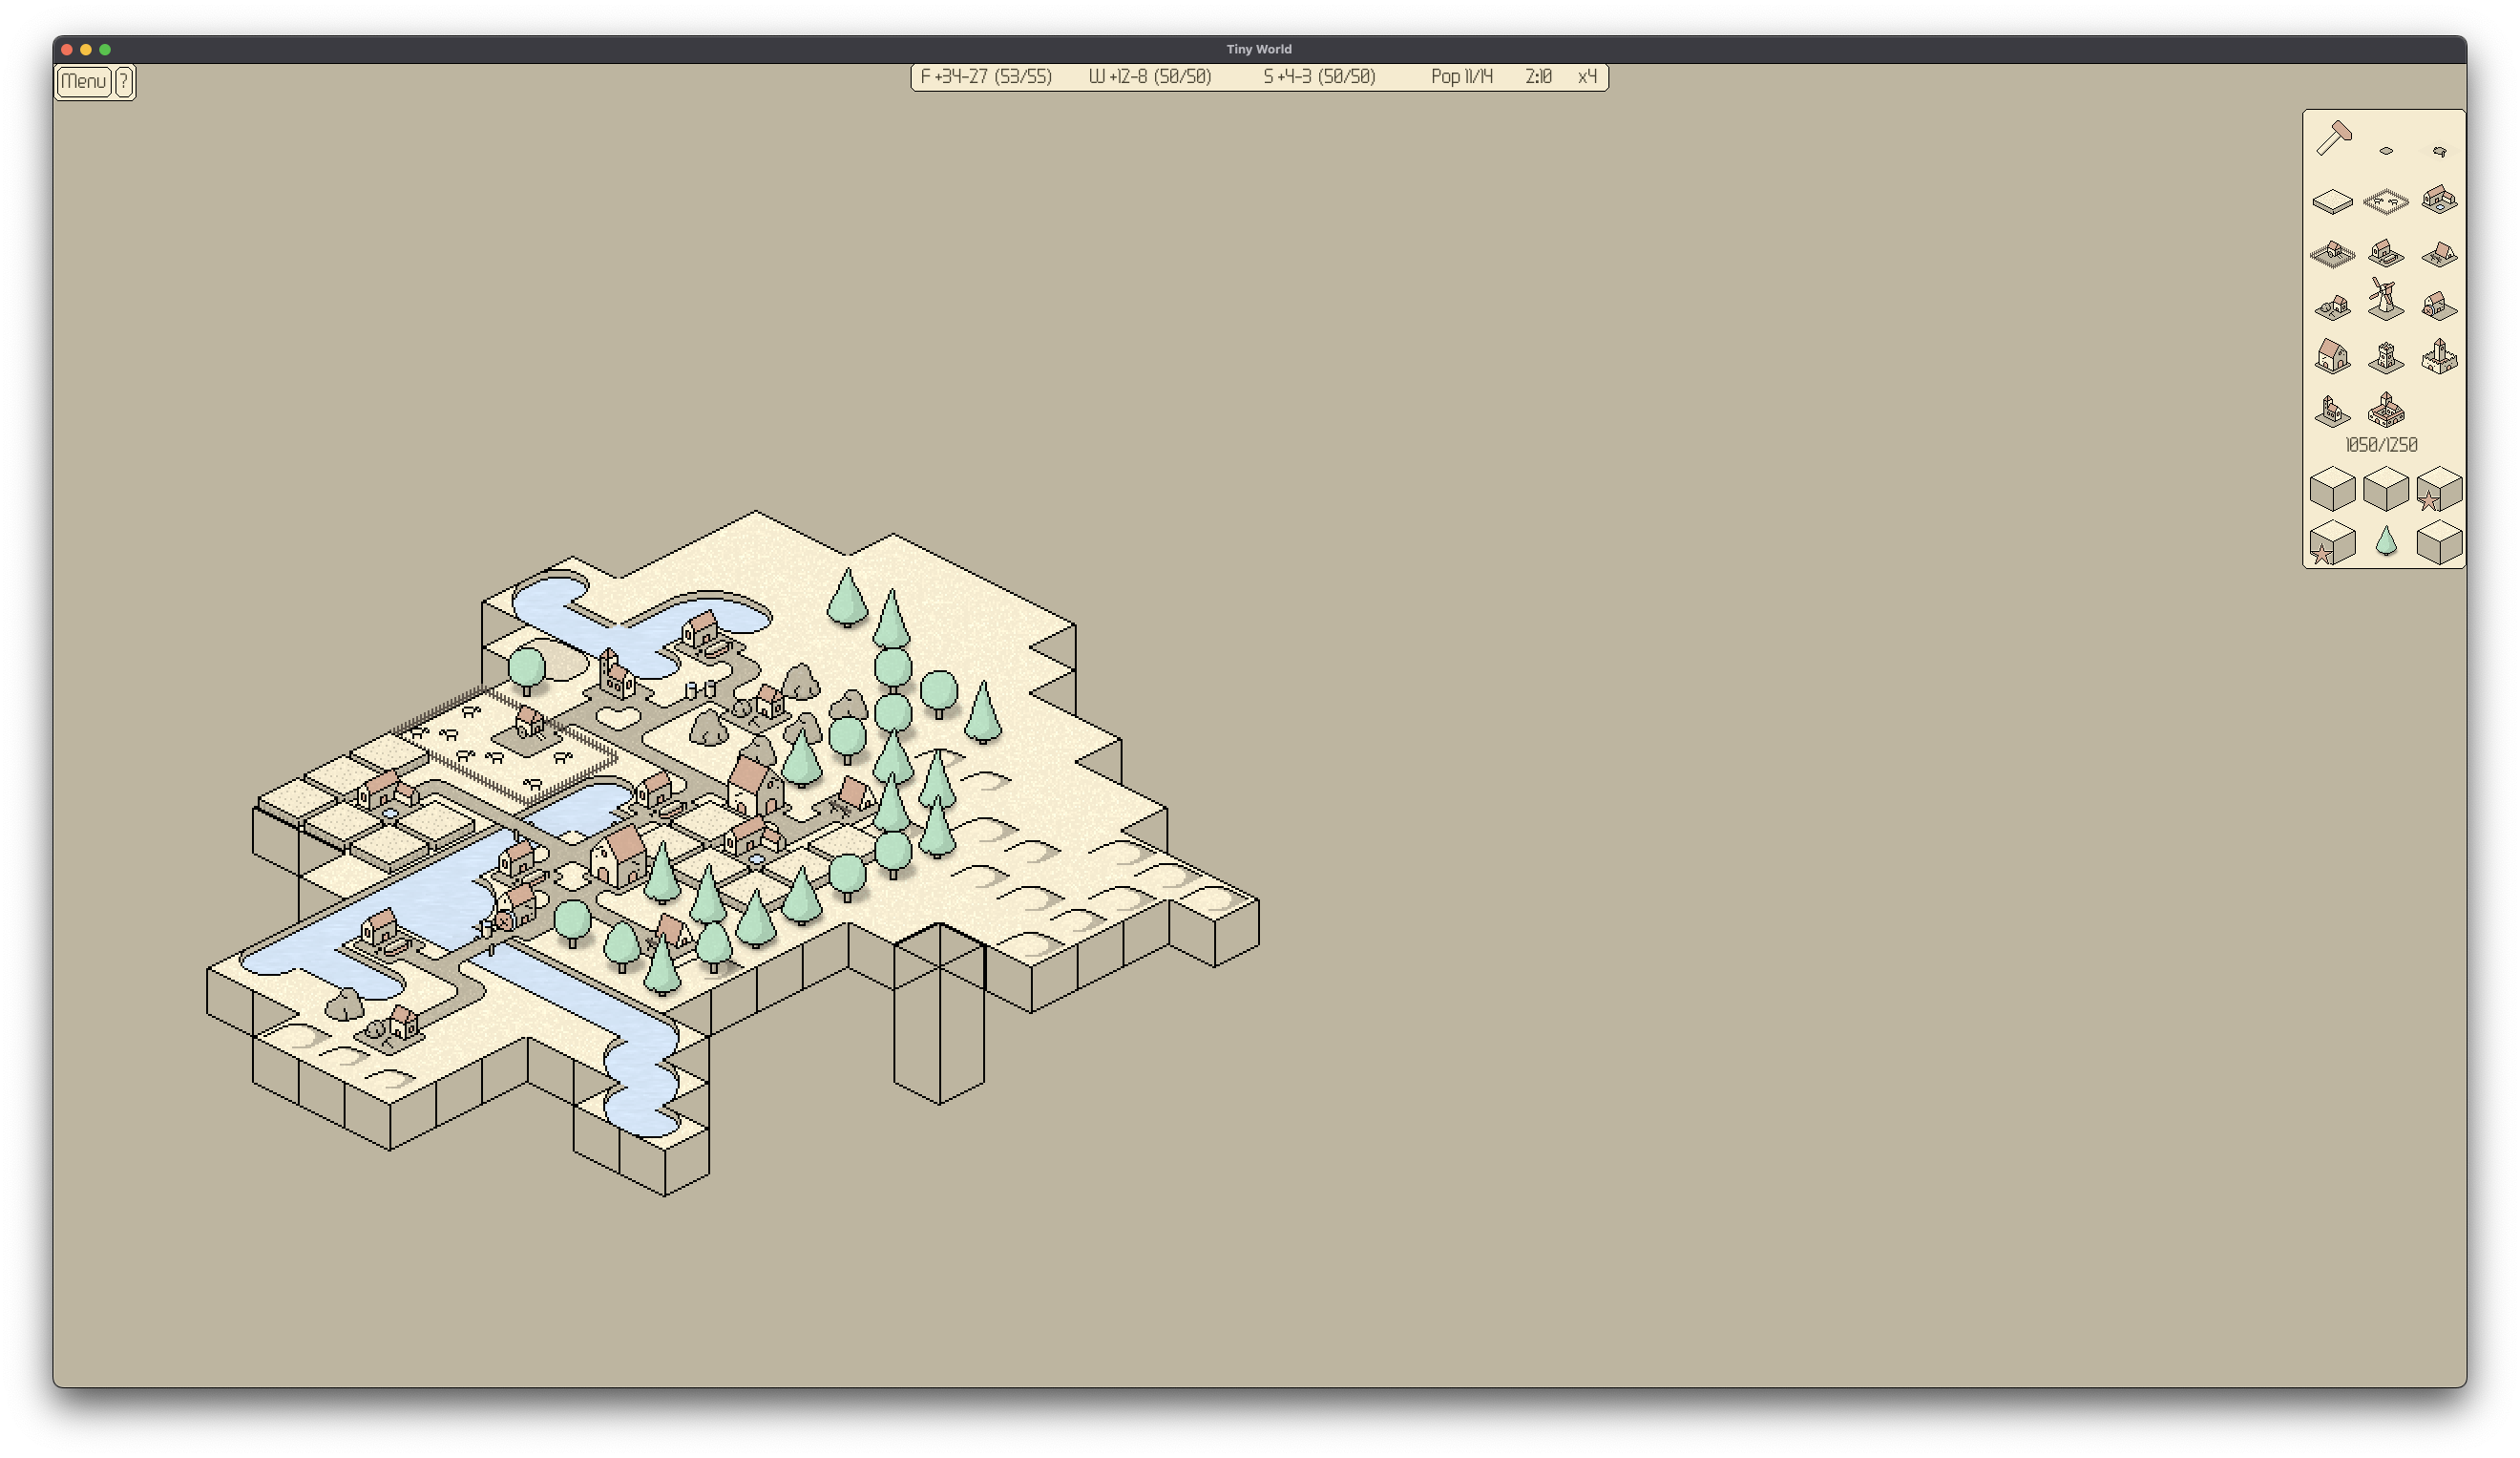2520x1458 pixels.
Task: Click the food F +34-27 stat
Action: (x=985, y=77)
